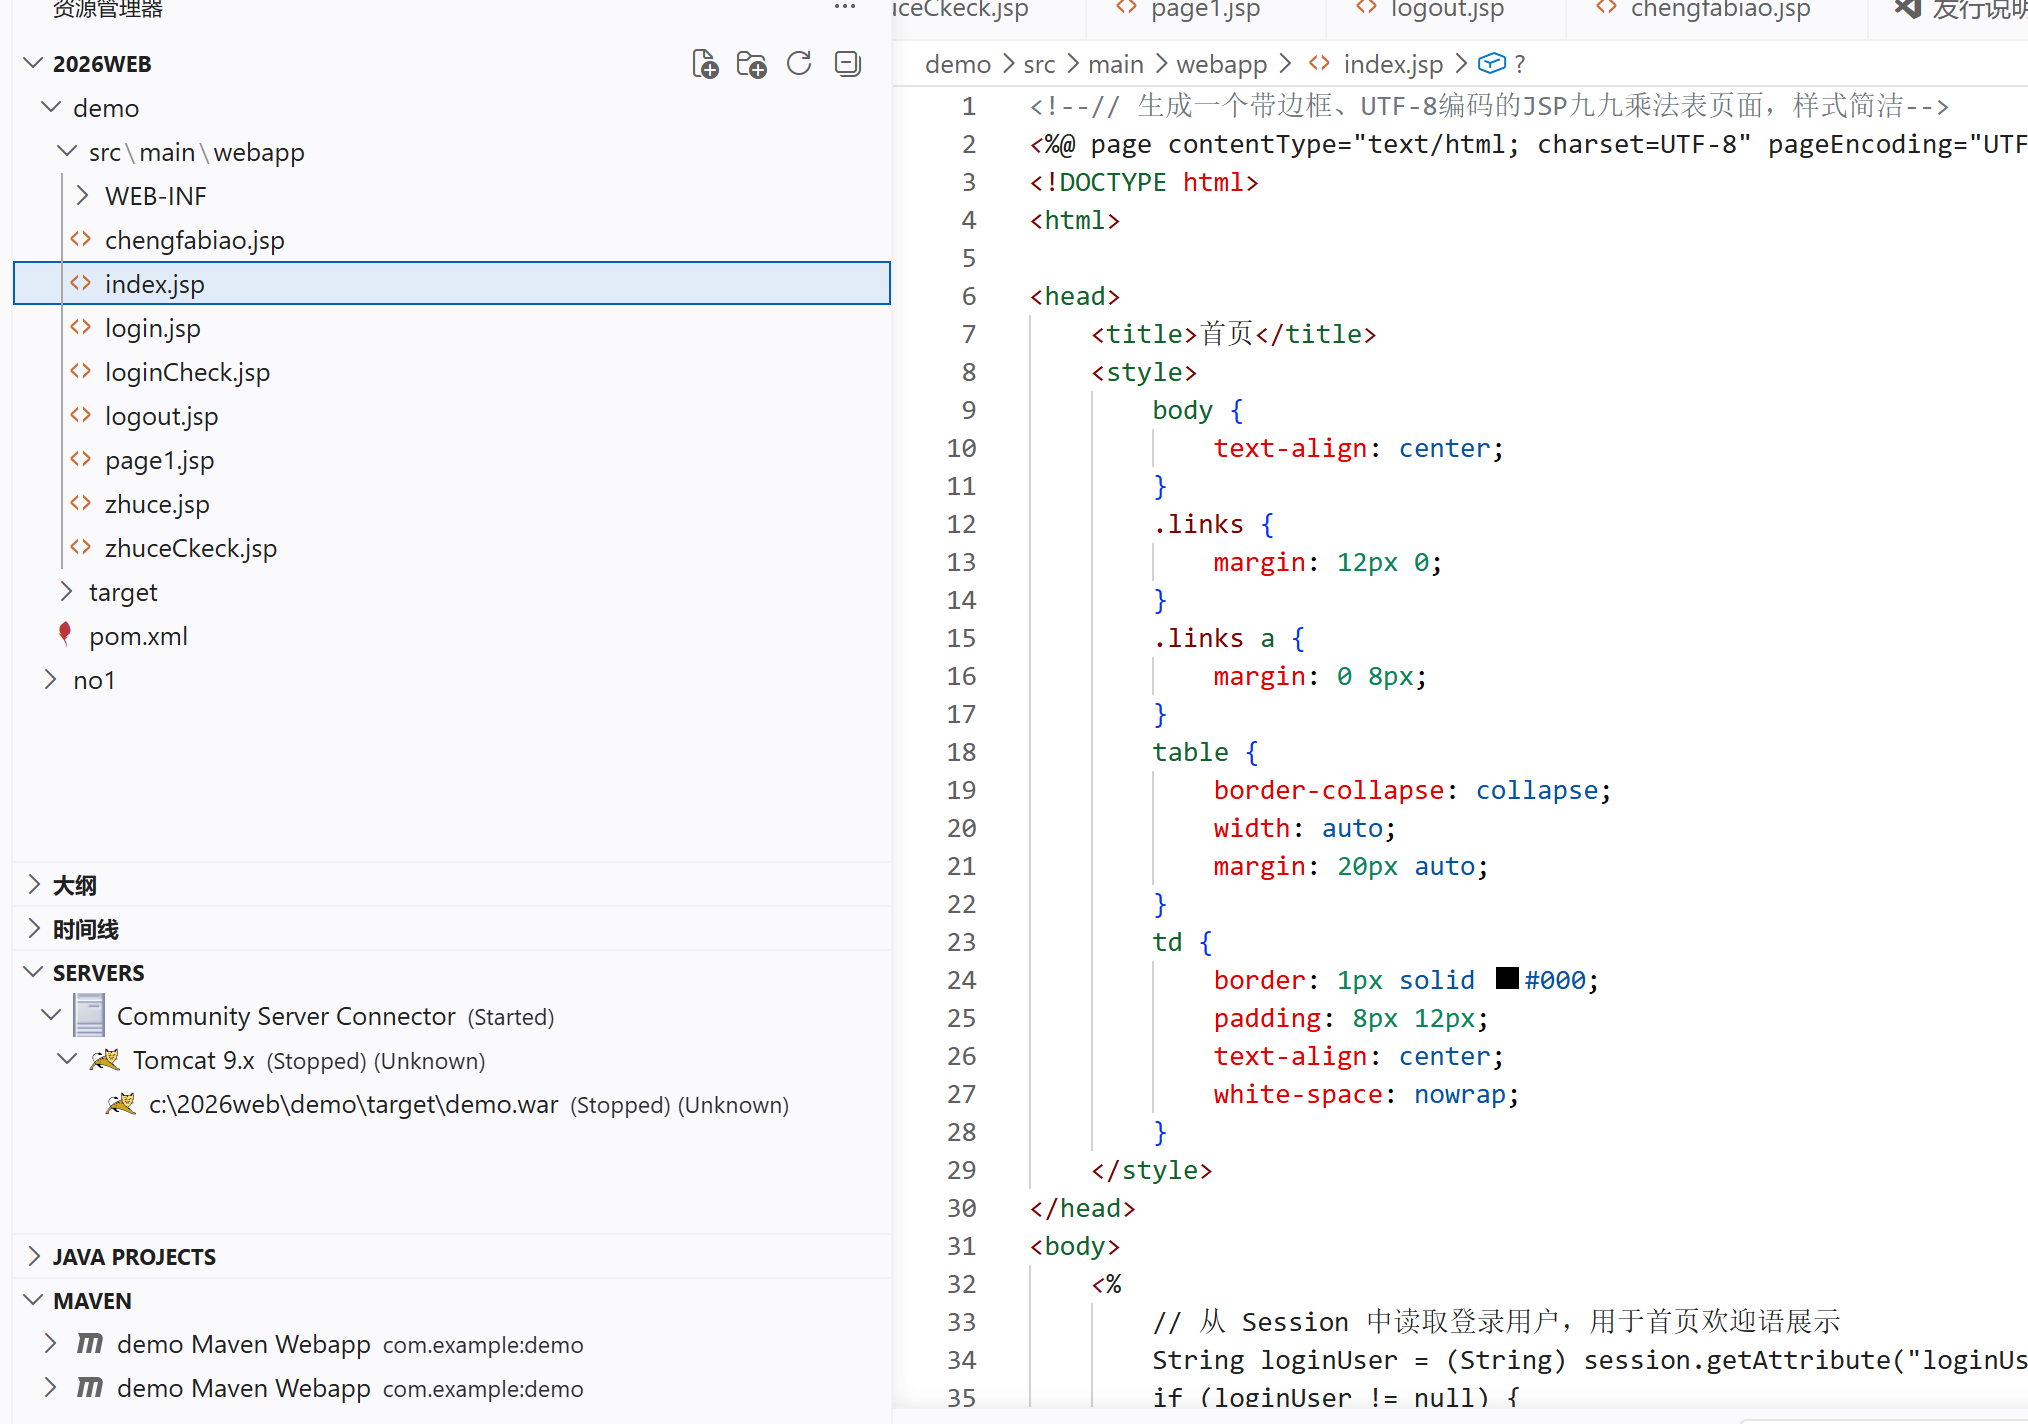Click the symbol cube icon in breadcrumb
Screen dimensions: 2028x1424
point(1492,64)
